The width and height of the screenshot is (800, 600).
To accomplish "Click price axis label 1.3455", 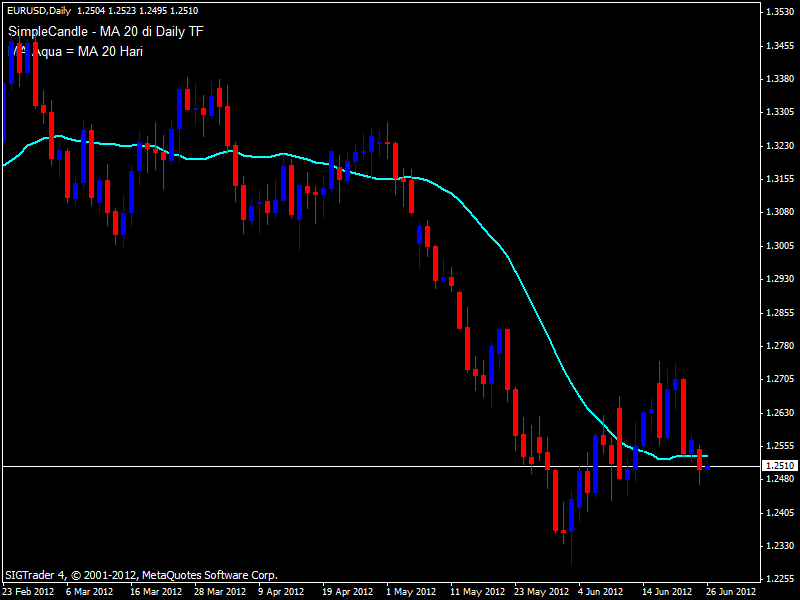I will [780, 46].
